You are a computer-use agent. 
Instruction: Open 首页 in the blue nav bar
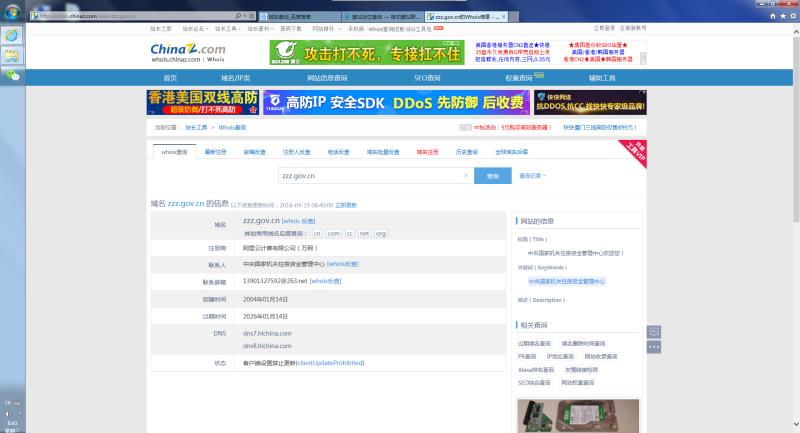click(170, 78)
